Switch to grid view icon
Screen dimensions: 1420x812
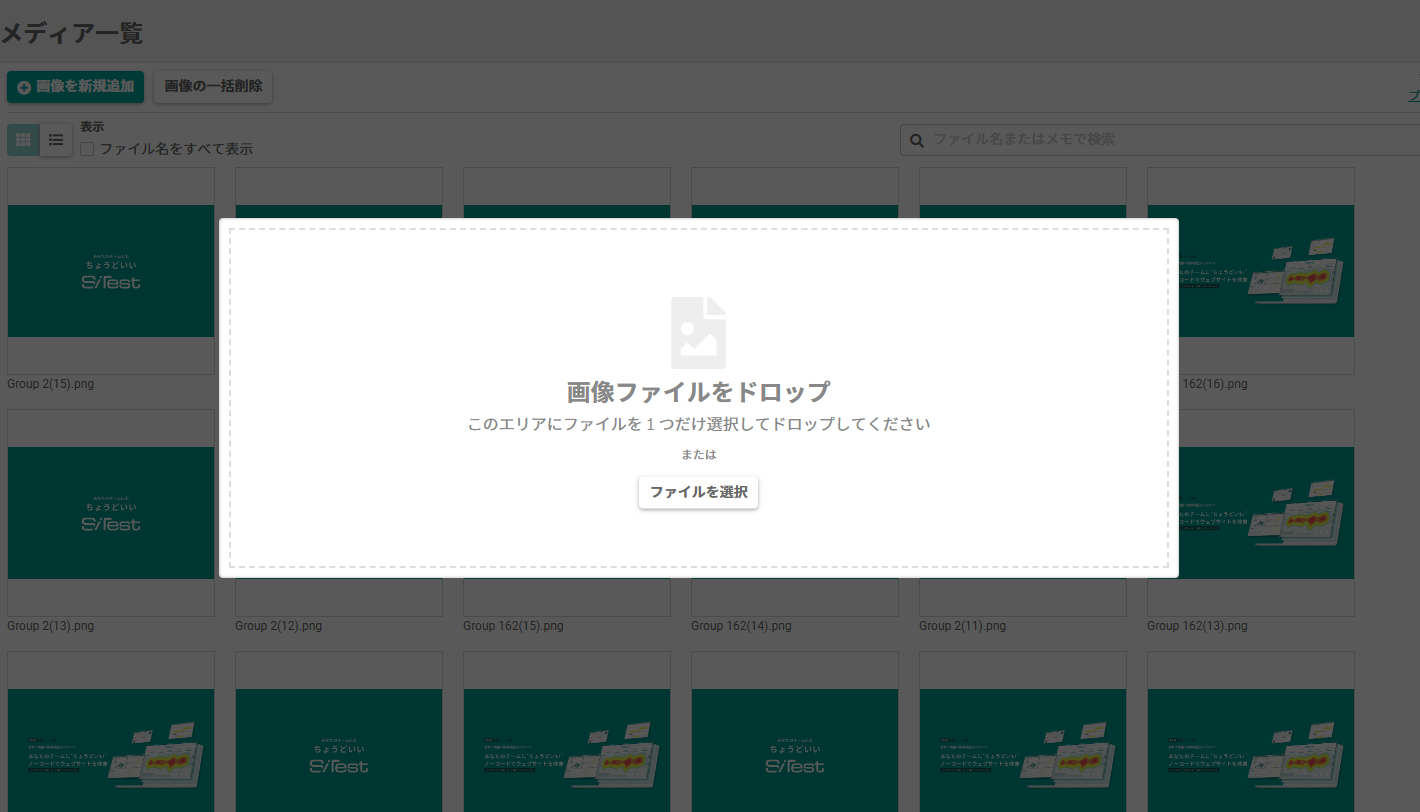coord(23,140)
